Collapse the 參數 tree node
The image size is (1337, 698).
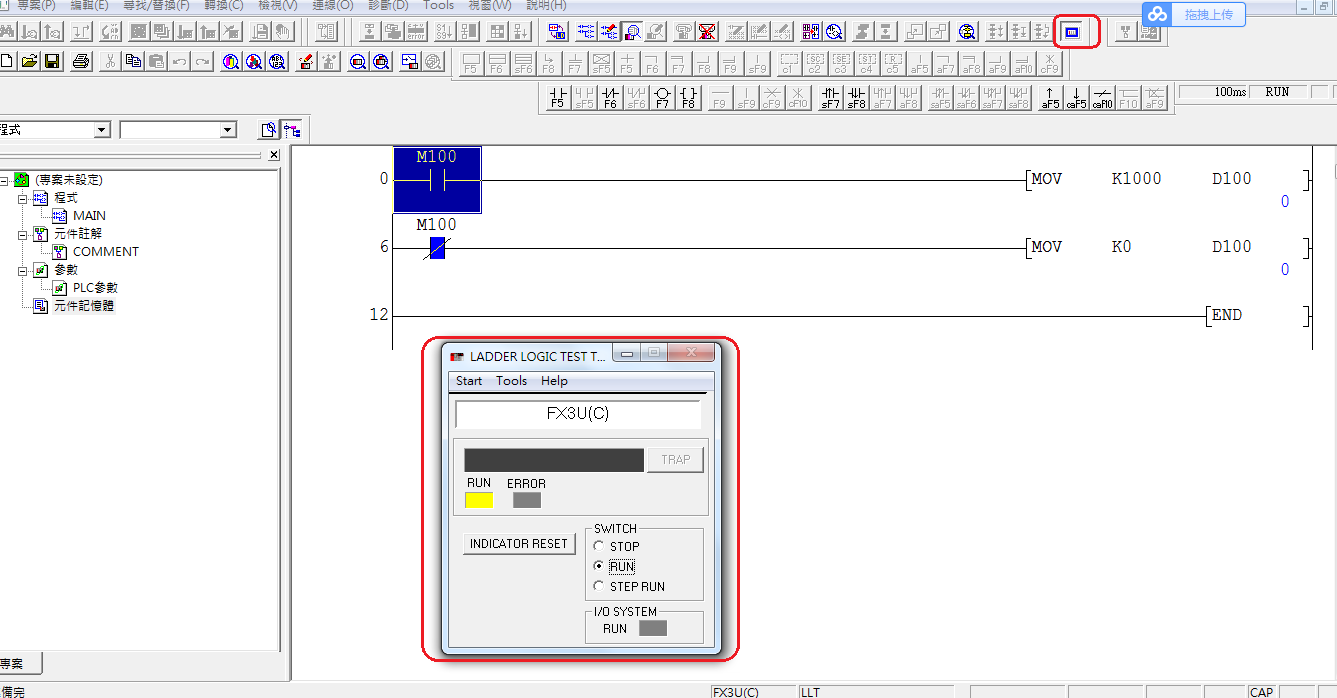click(23, 270)
